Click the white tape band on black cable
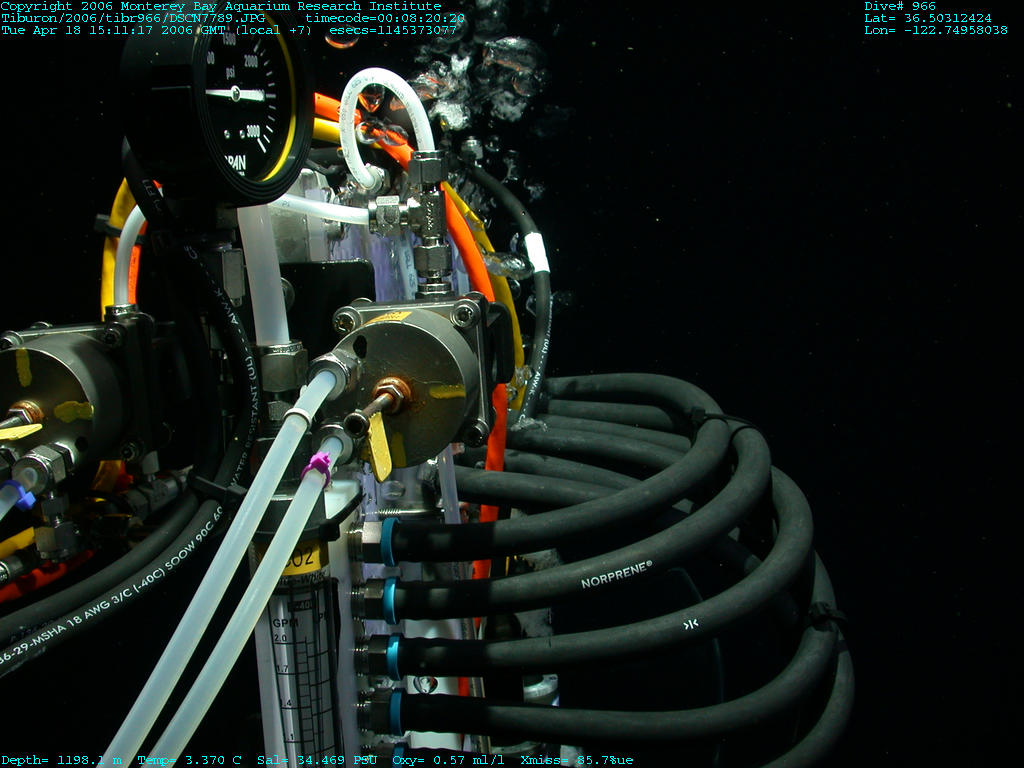Screen dimensions: 1024x768 click(x=537, y=252)
